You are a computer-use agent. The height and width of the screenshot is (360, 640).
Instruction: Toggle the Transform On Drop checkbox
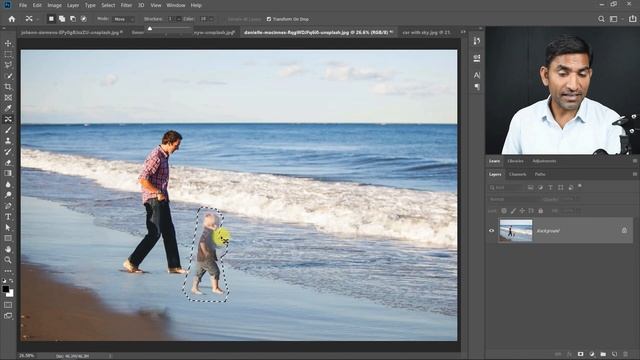tap(269, 19)
